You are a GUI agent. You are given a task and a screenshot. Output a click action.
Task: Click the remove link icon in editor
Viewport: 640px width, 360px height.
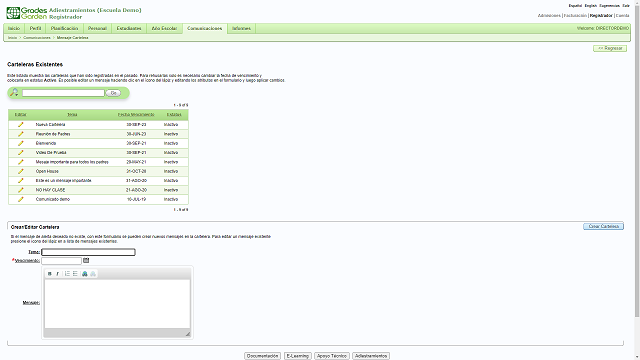pos(93,274)
